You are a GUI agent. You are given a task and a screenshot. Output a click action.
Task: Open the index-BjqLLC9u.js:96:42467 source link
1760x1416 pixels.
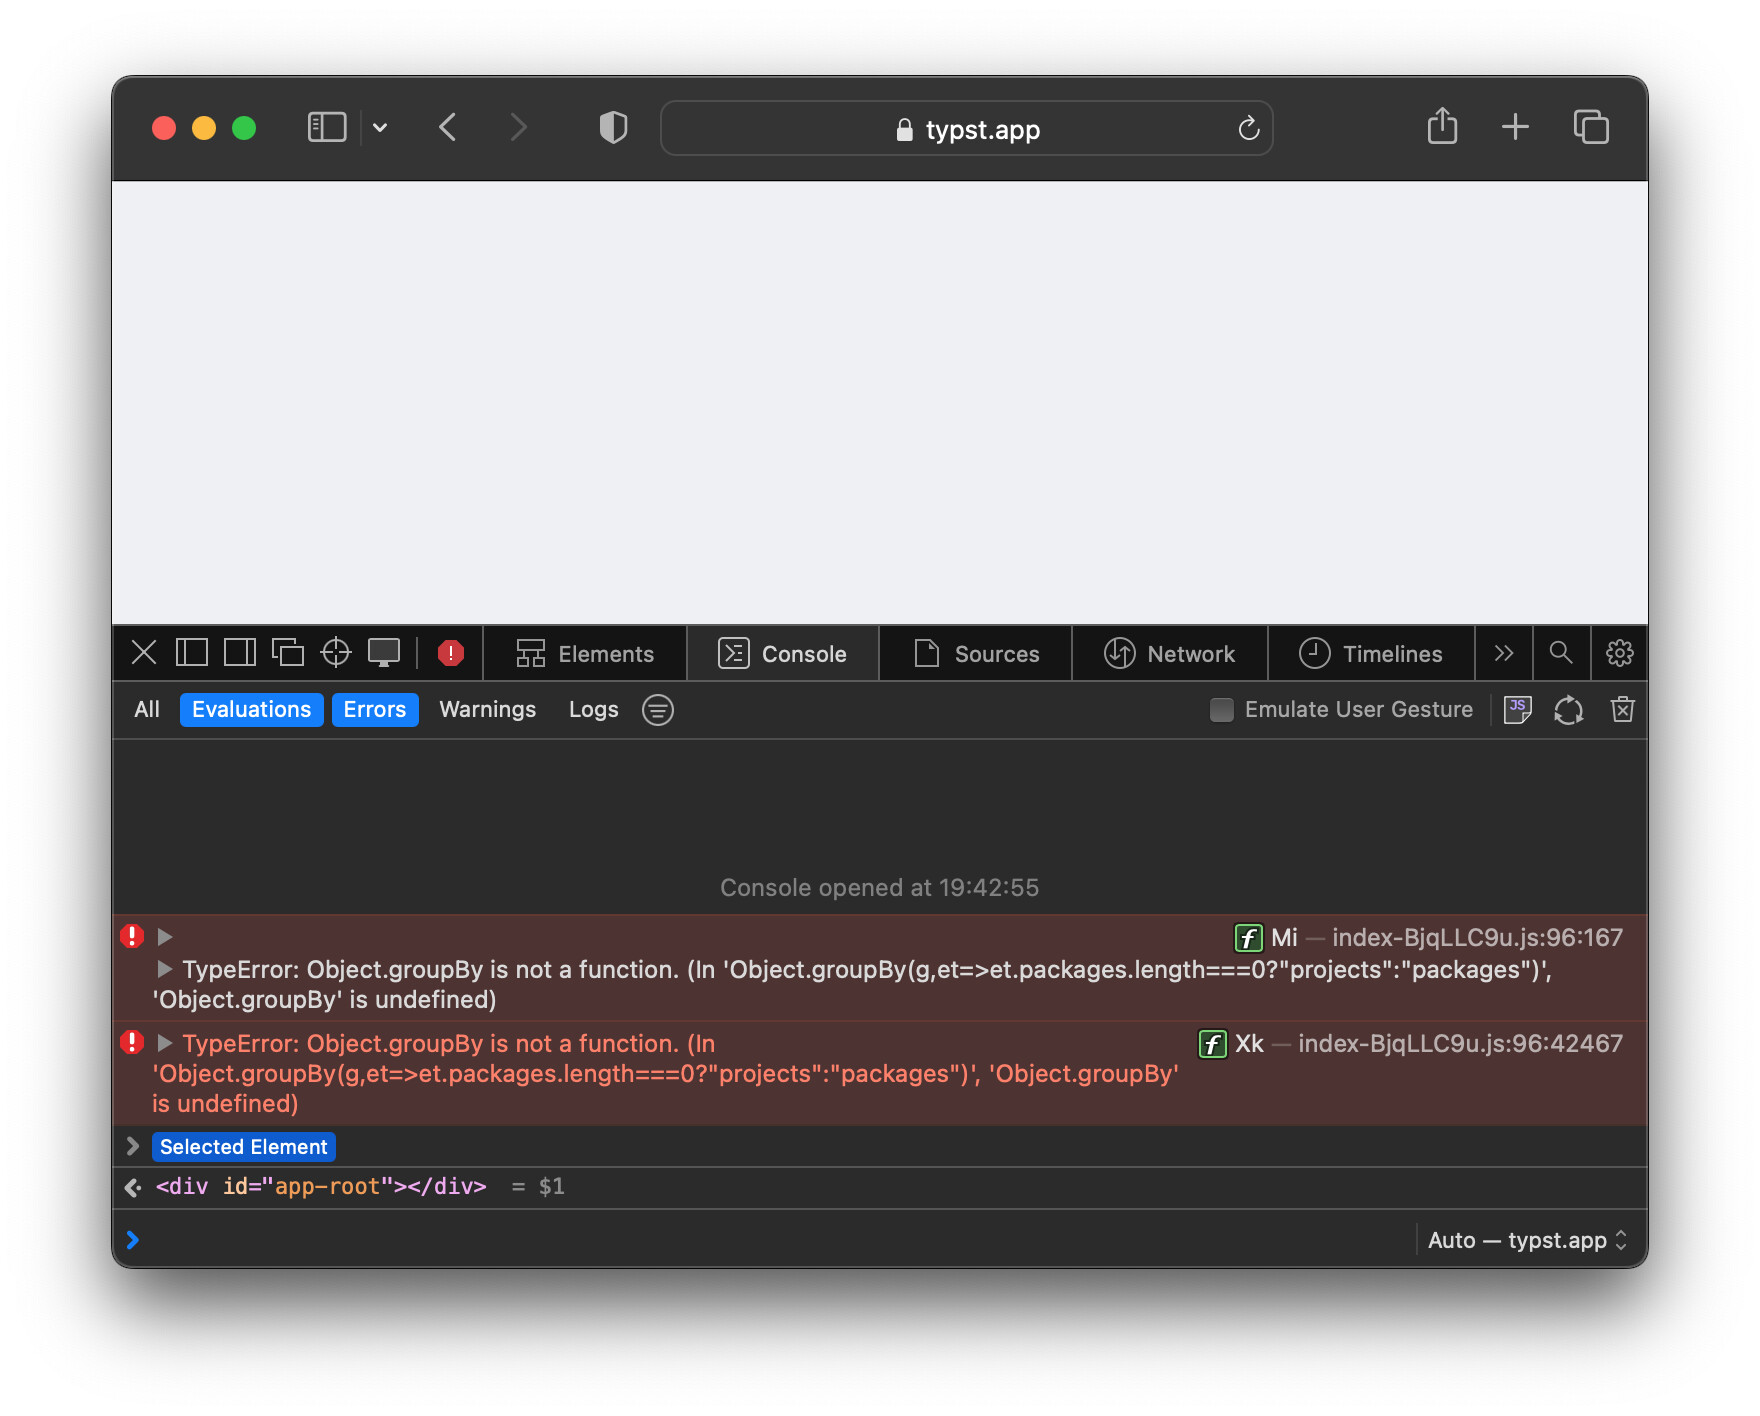pyautogui.click(x=1460, y=1044)
